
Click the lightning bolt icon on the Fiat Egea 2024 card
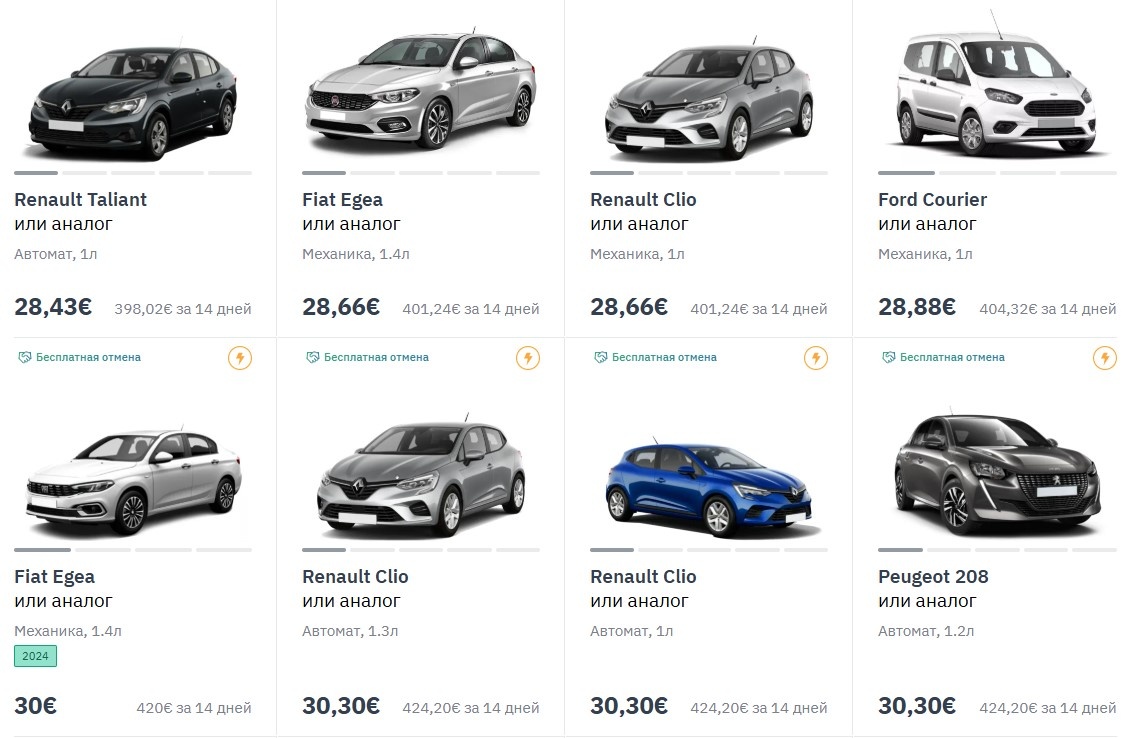tap(240, 357)
